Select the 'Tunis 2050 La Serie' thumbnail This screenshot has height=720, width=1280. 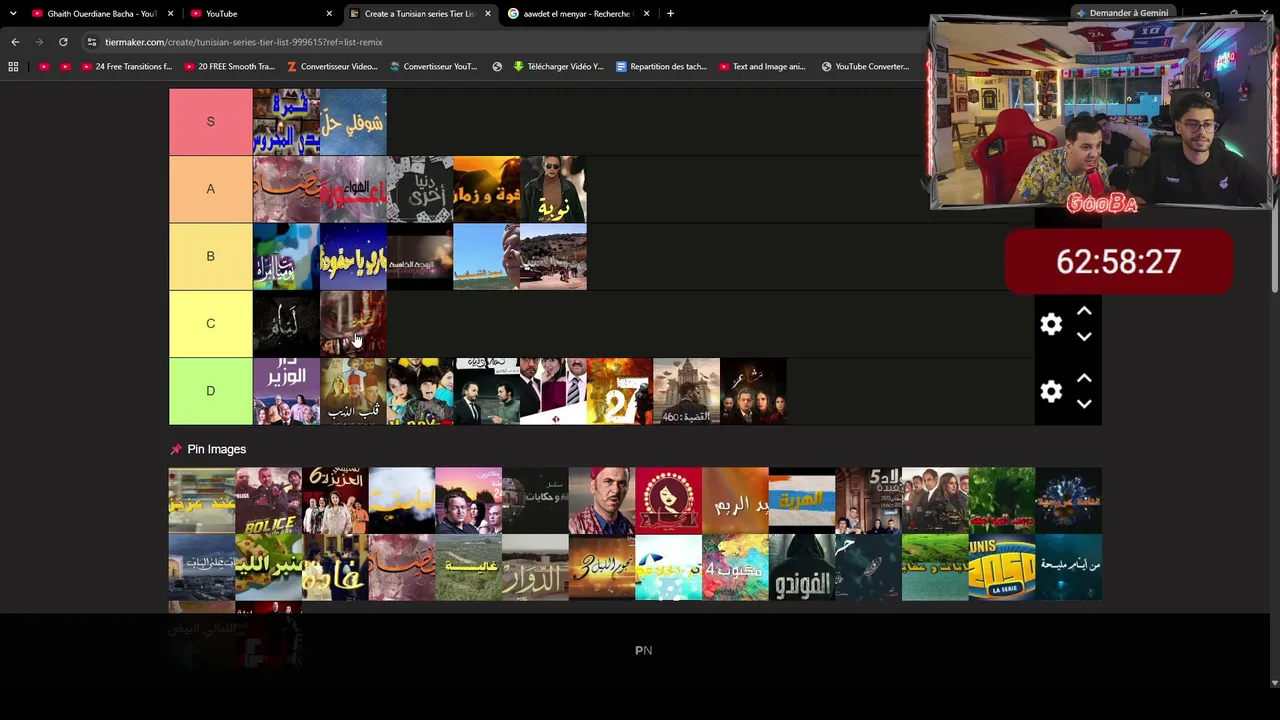click(x=1002, y=567)
